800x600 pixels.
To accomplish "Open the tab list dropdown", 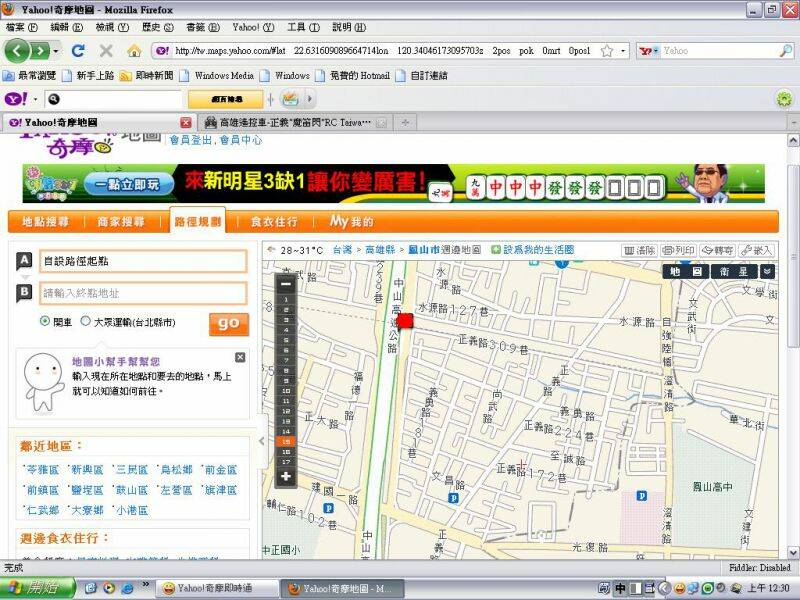I will coord(793,122).
